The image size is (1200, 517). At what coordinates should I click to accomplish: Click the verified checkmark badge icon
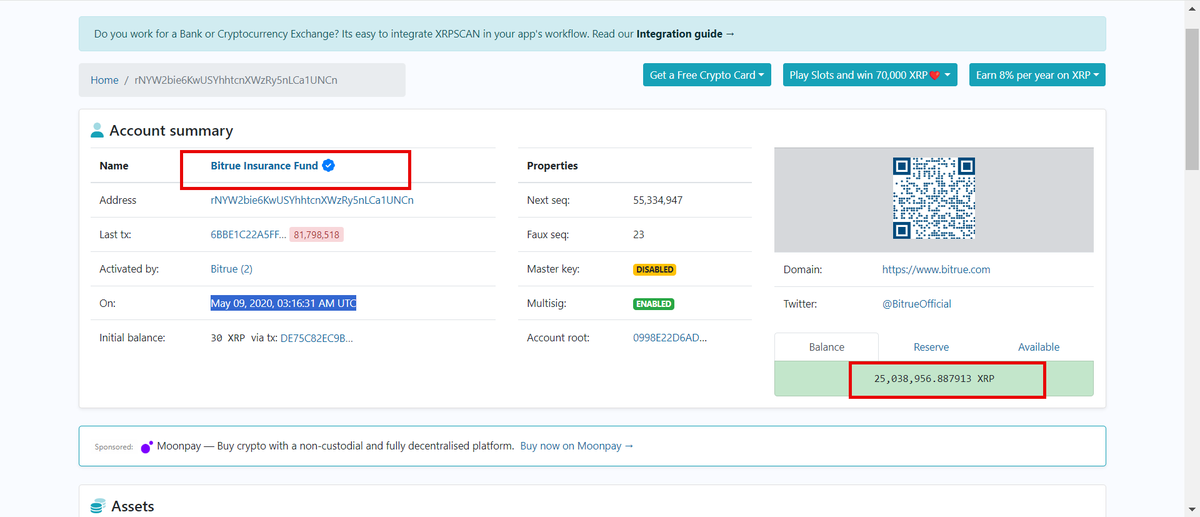pos(328,166)
